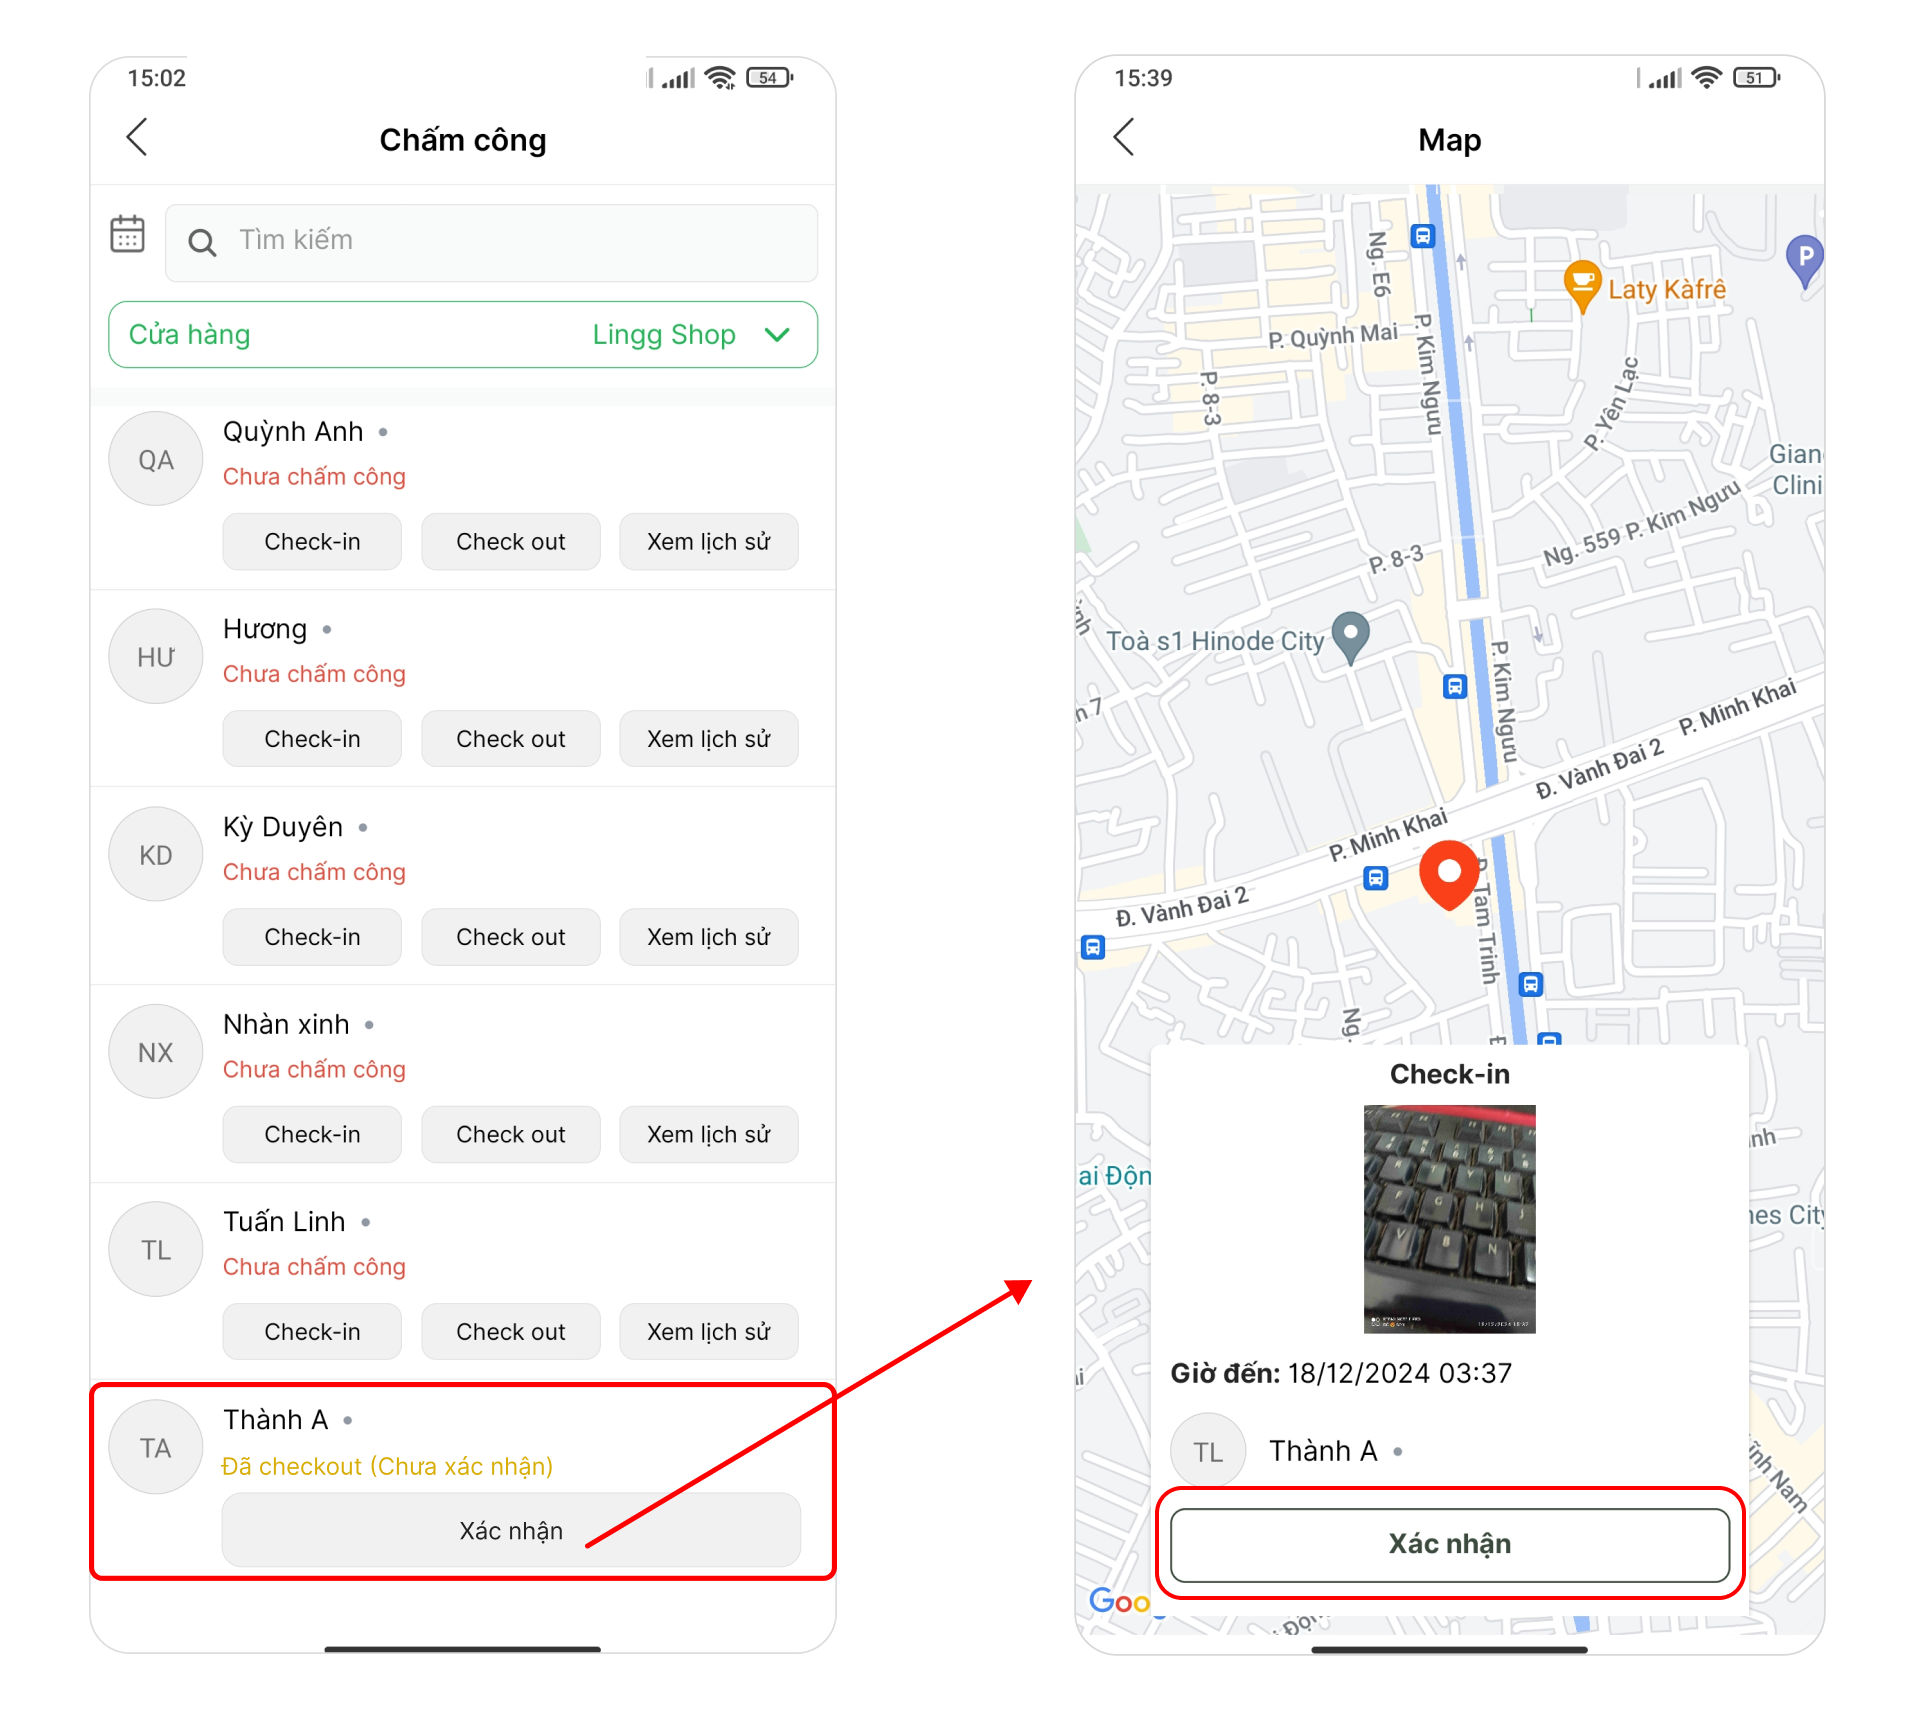
Task: Tap the Laty Kàfrê cafe marker
Action: (1582, 286)
